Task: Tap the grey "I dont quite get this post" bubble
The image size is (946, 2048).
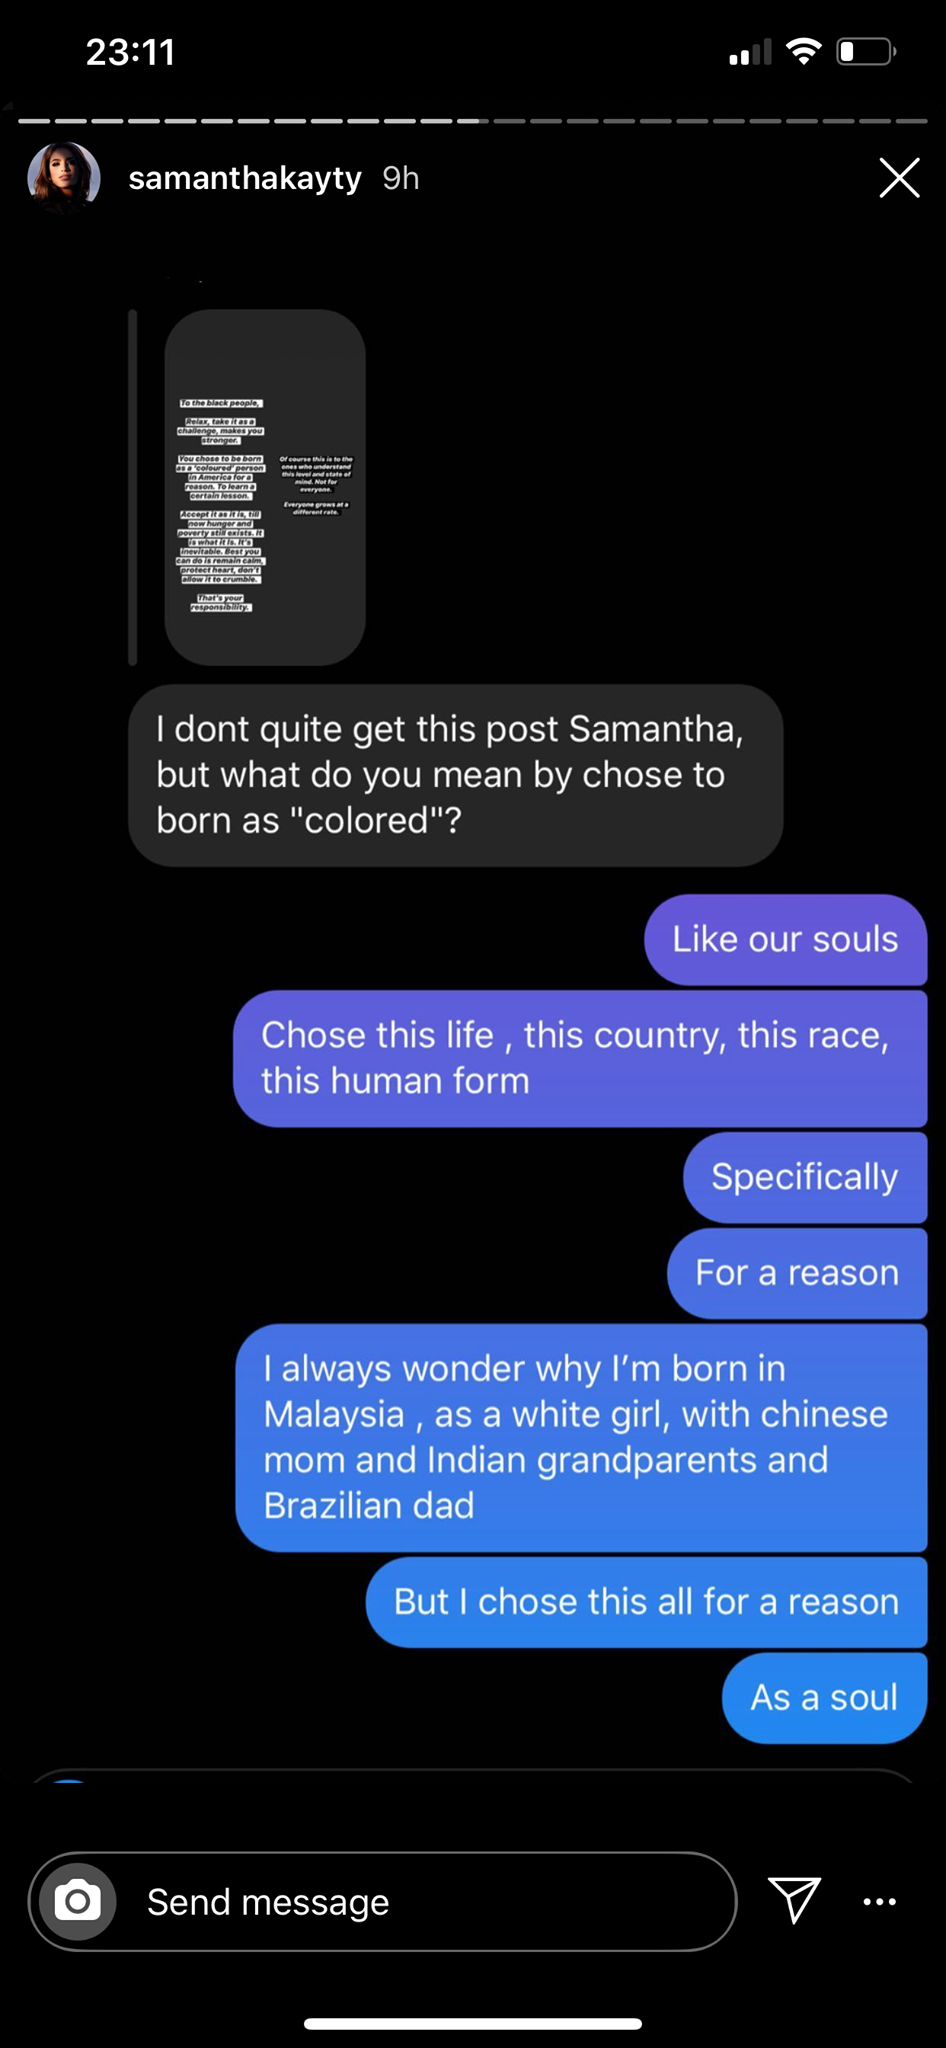Action: pos(456,775)
